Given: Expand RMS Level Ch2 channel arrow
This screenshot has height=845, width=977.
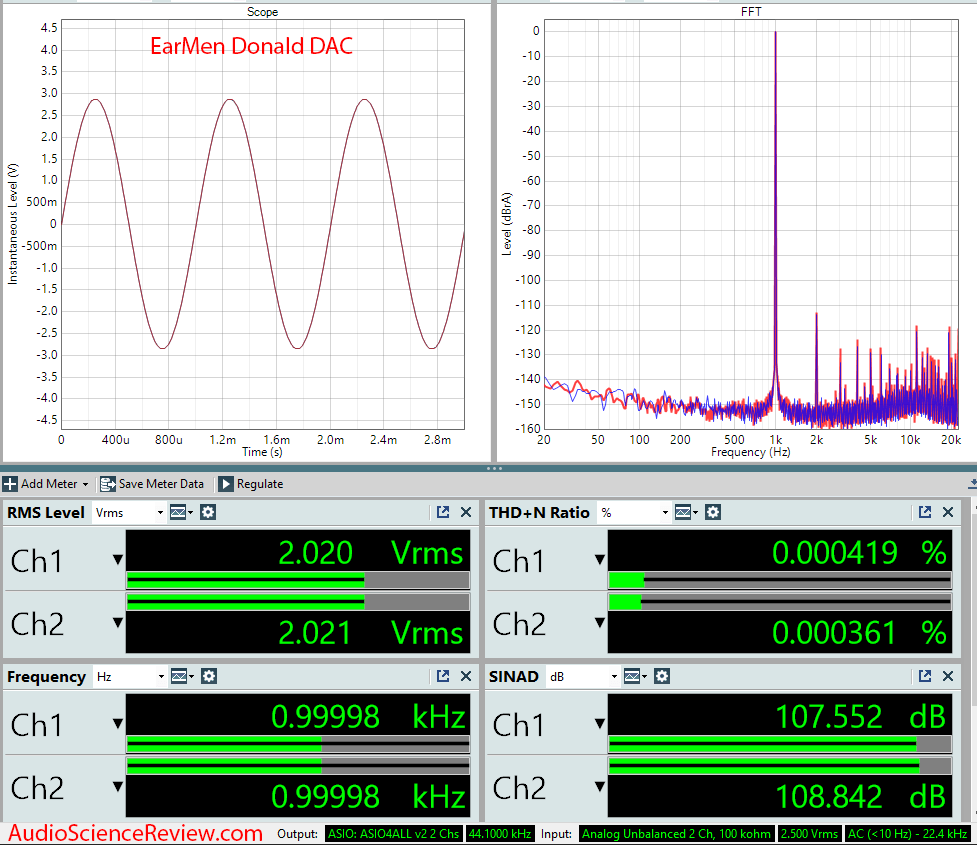Looking at the screenshot, I should point(118,622).
